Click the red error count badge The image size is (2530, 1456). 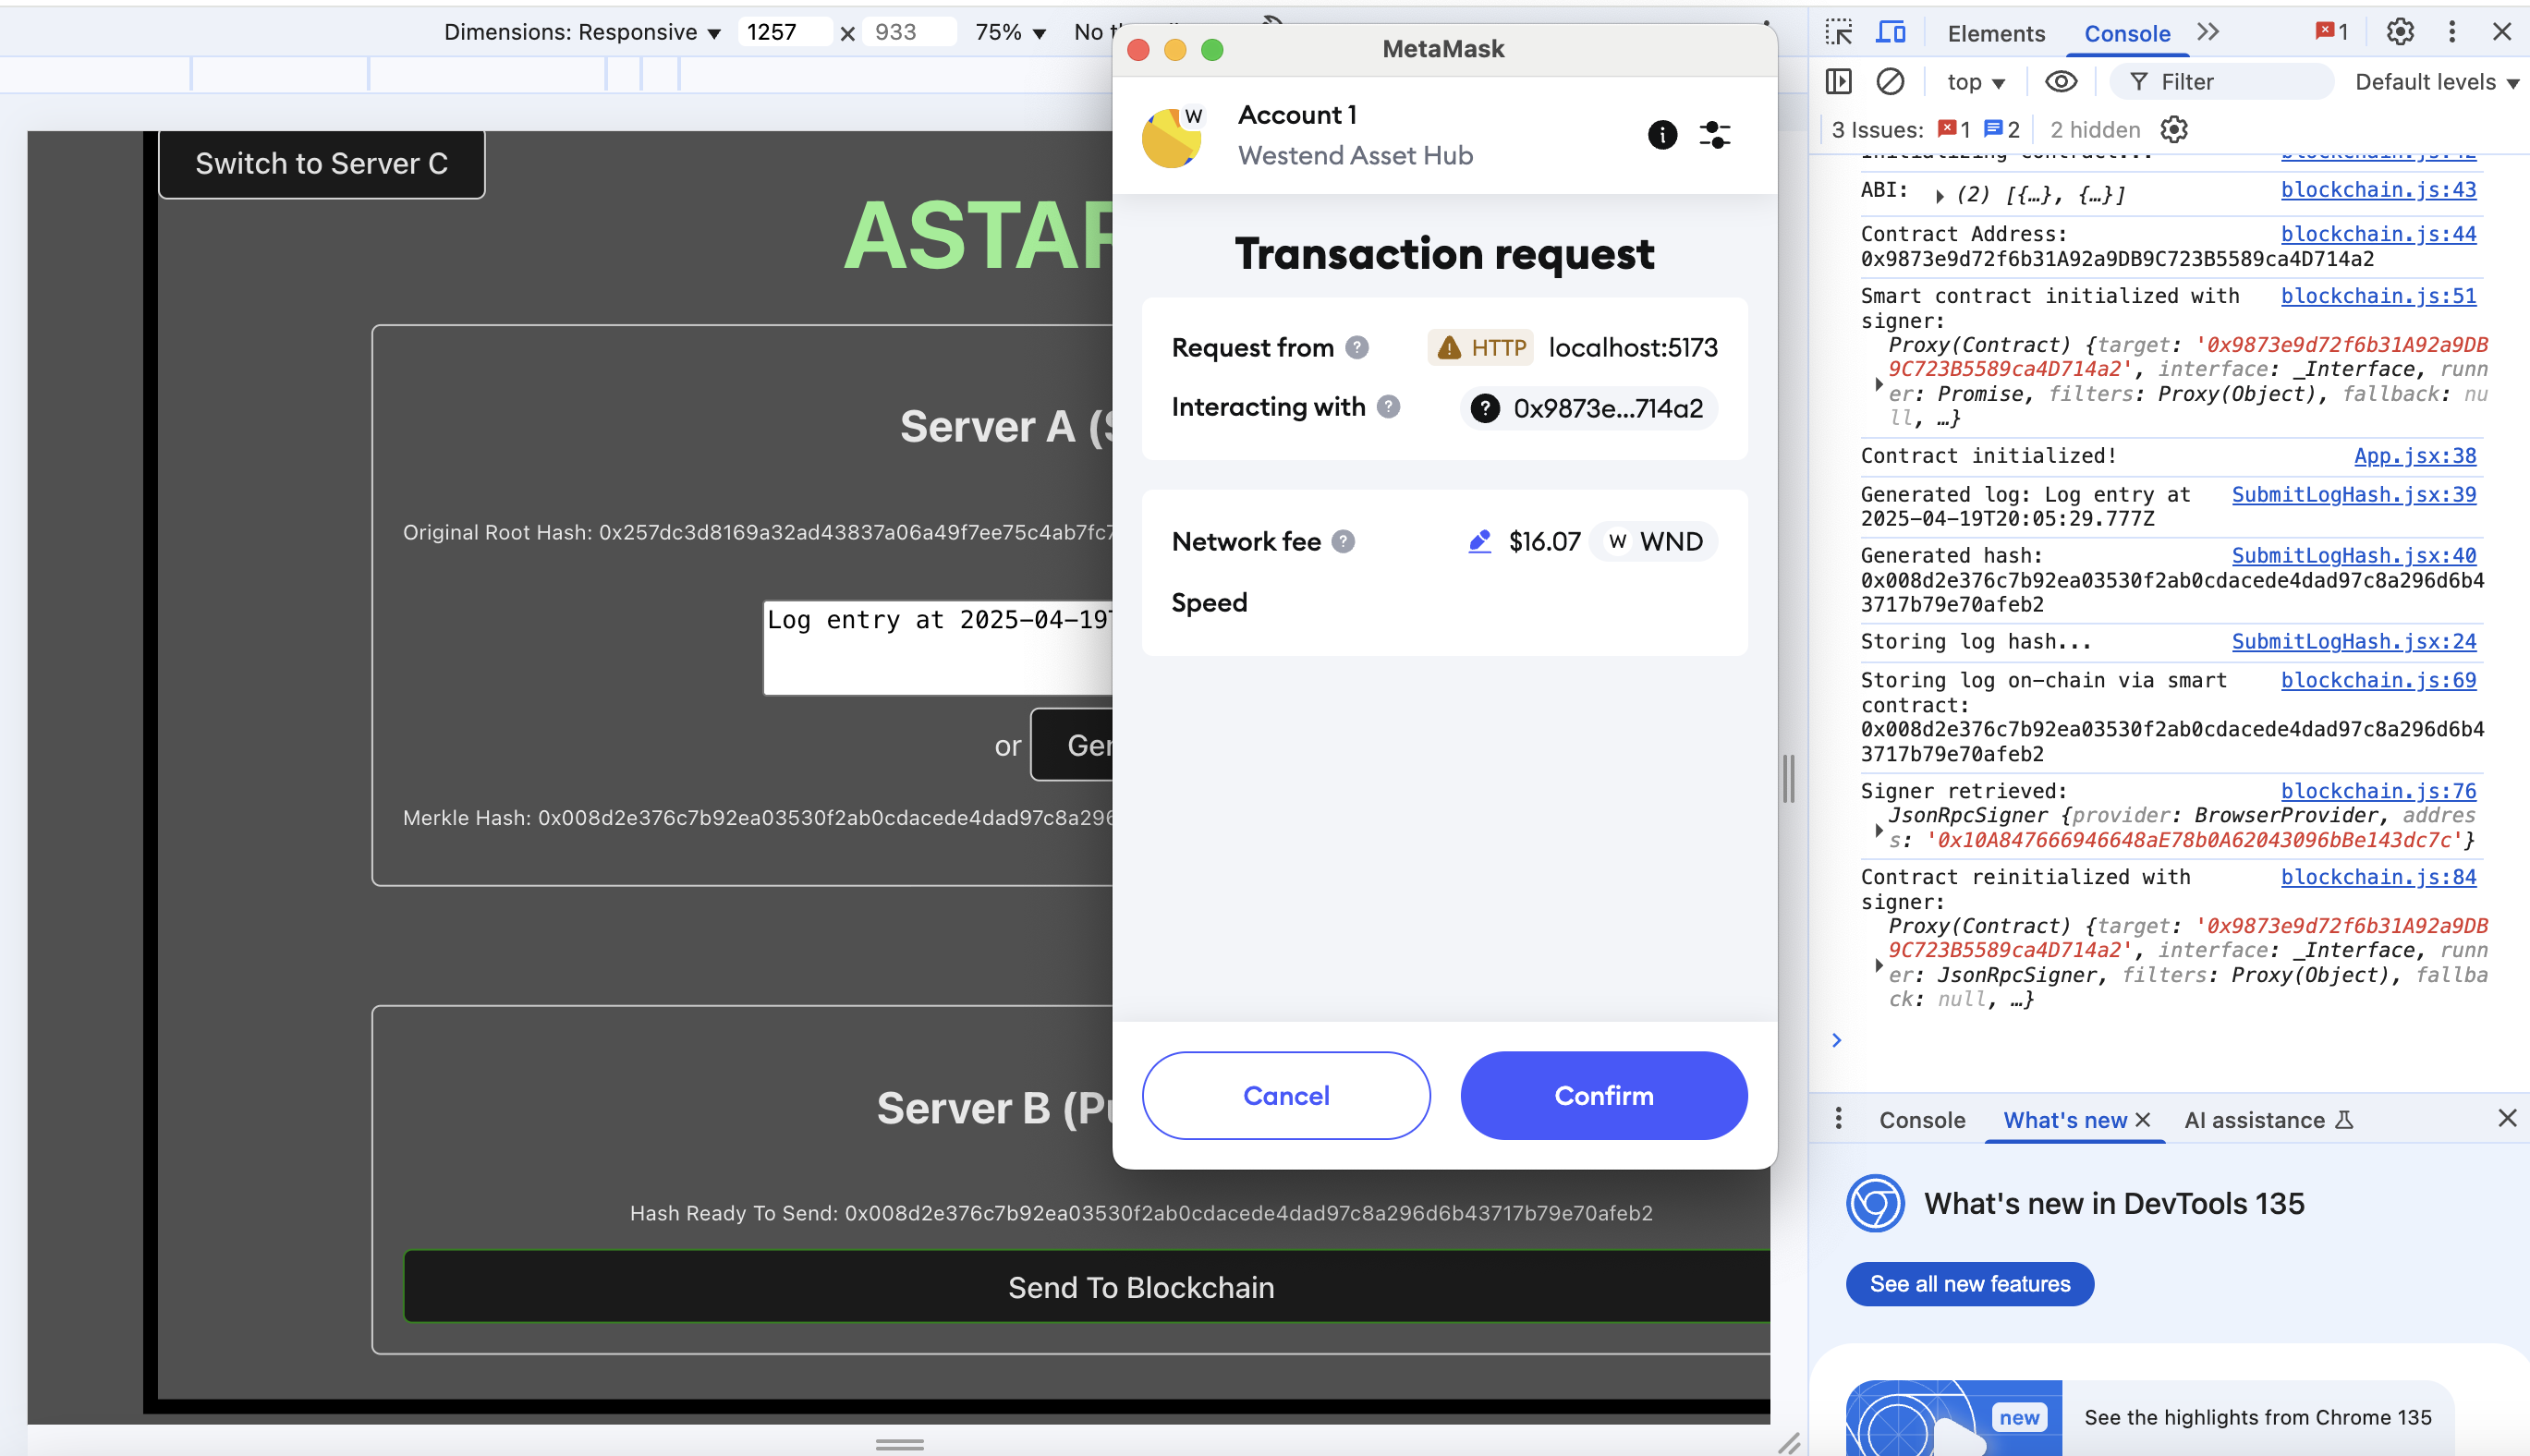pyautogui.click(x=2332, y=32)
